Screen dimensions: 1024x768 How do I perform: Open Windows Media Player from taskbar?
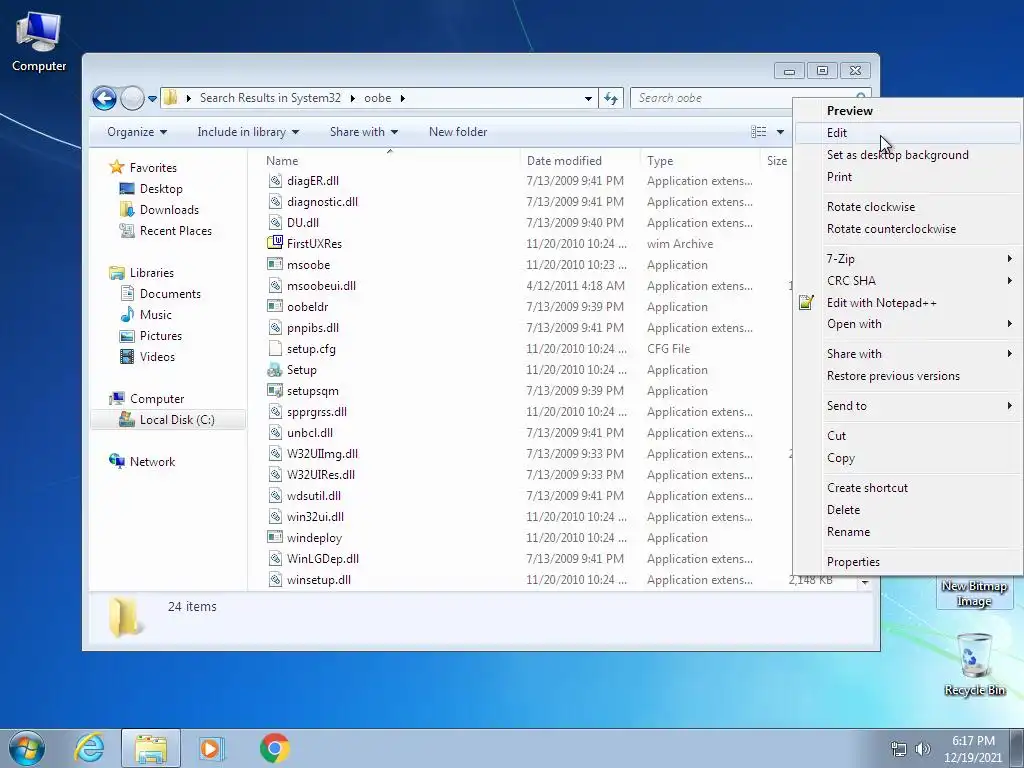(x=212, y=748)
